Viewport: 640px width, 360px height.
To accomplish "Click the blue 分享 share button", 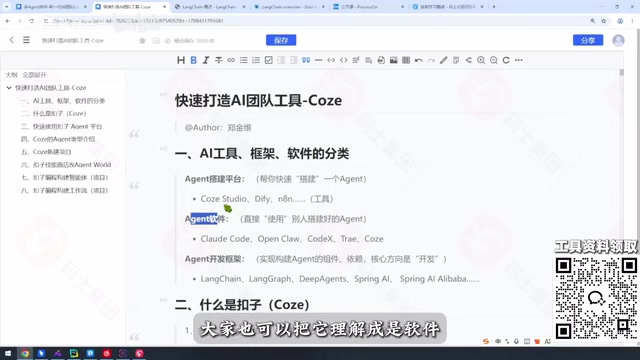I will (x=588, y=40).
